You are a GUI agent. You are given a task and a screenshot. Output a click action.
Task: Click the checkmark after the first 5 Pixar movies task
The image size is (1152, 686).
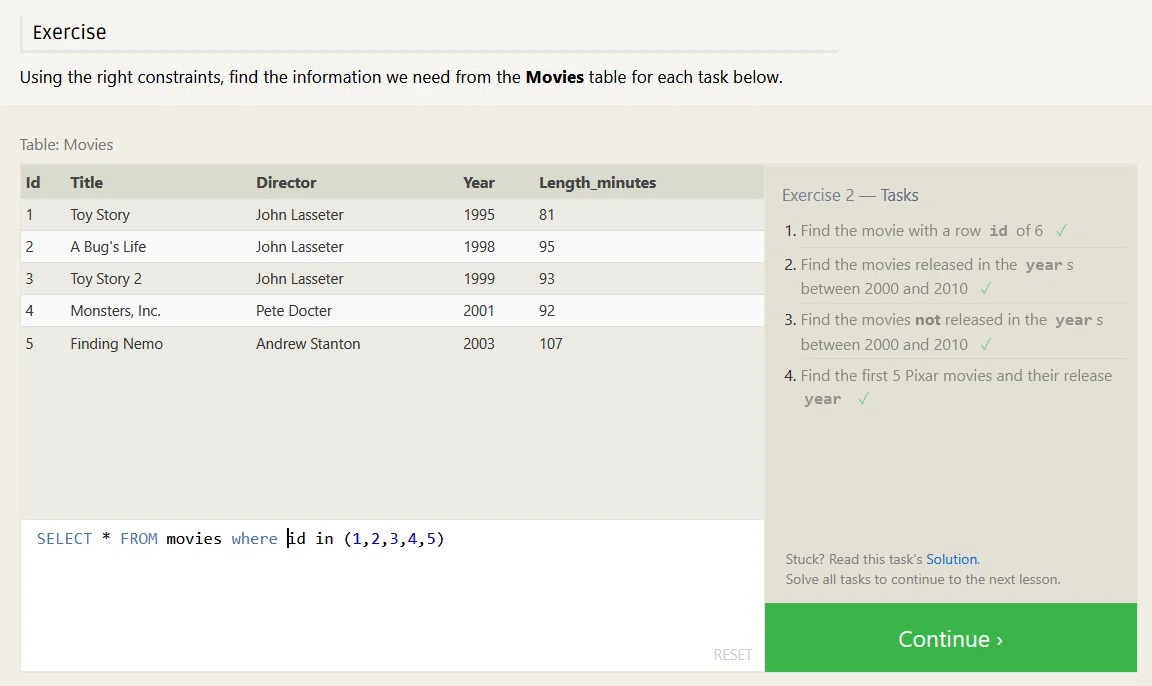coord(863,399)
